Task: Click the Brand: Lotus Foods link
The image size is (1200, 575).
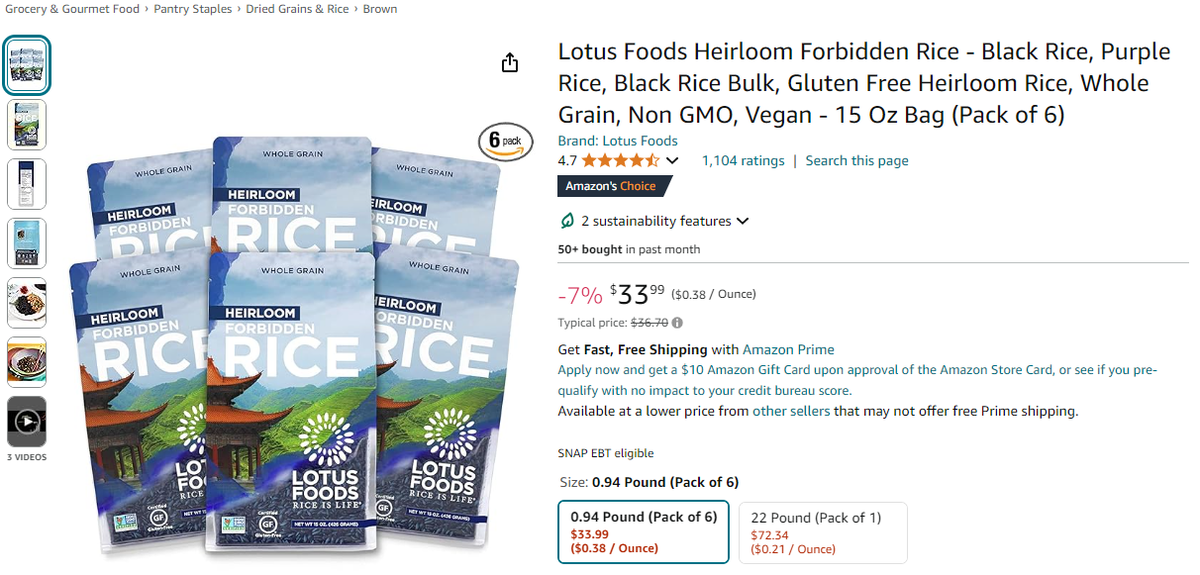Action: pos(617,141)
